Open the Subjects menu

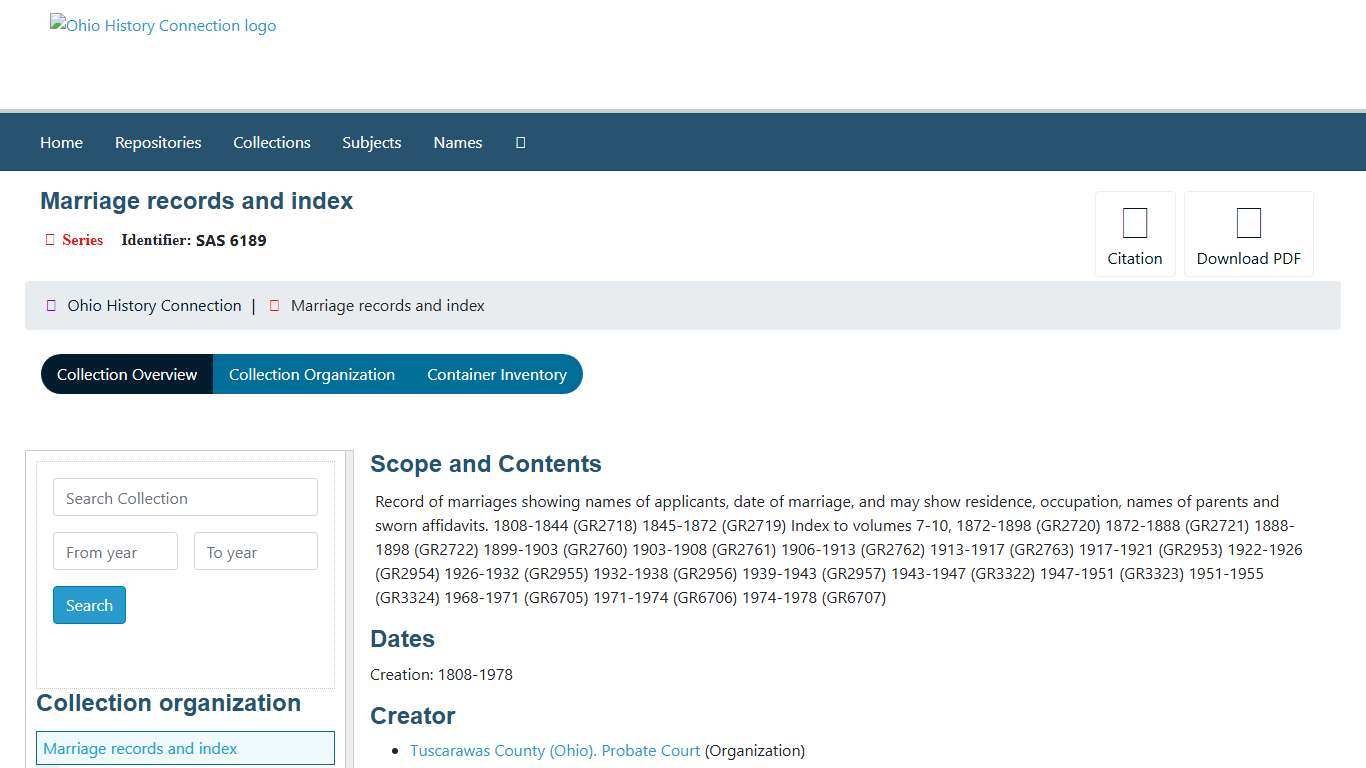371,142
